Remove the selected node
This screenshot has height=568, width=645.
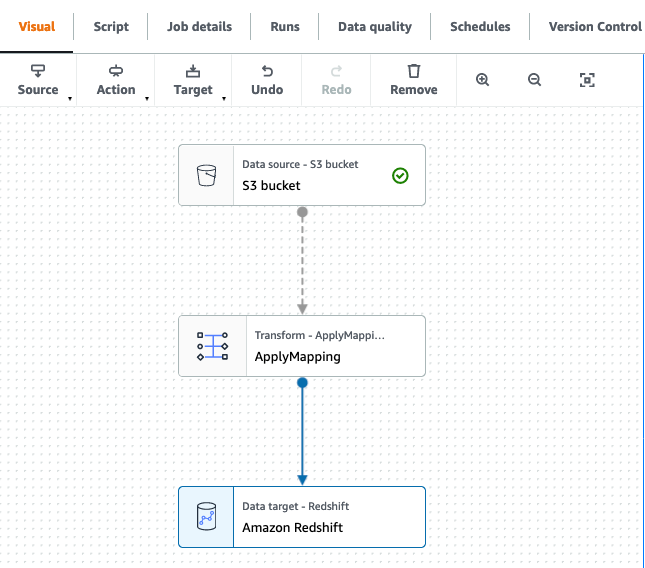tap(414, 81)
